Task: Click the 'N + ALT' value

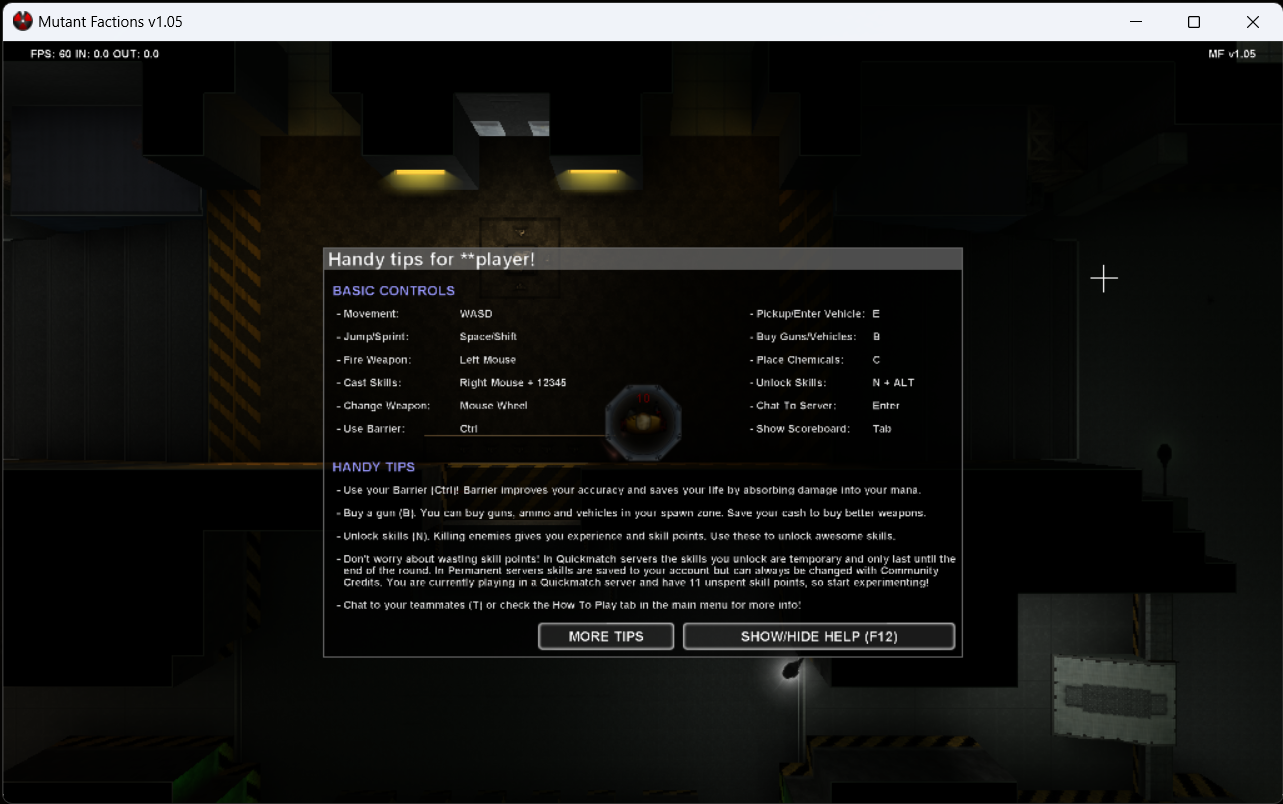Action: tap(893, 383)
